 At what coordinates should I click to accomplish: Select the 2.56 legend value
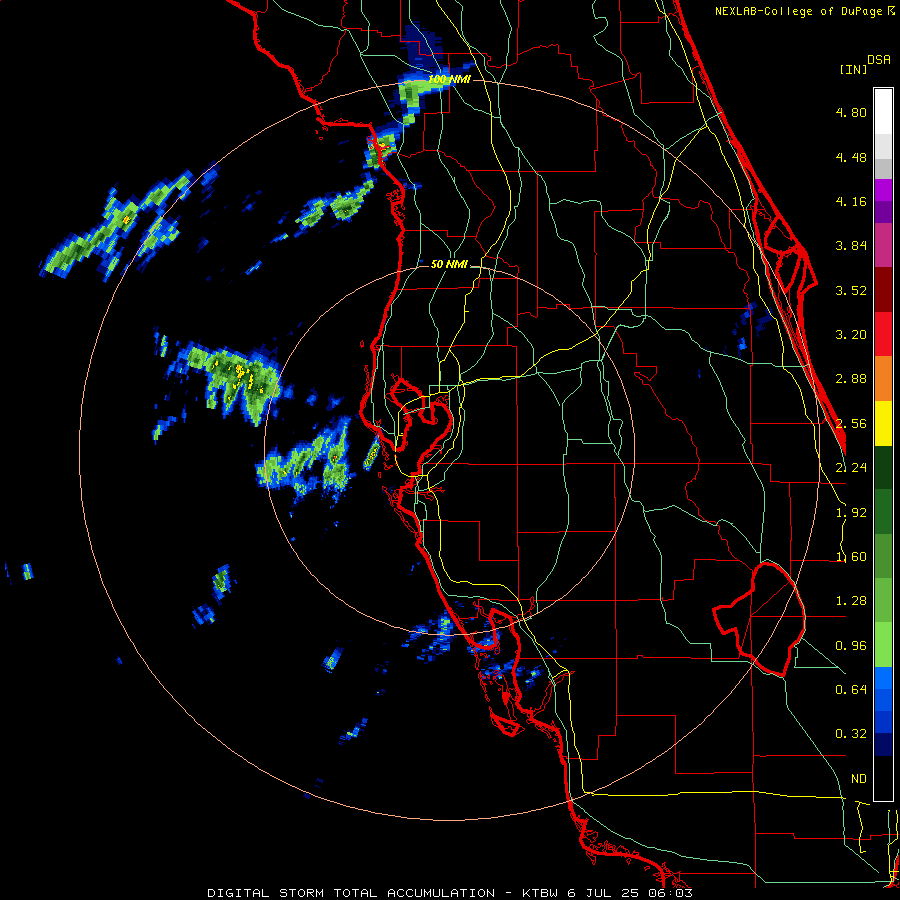click(851, 424)
